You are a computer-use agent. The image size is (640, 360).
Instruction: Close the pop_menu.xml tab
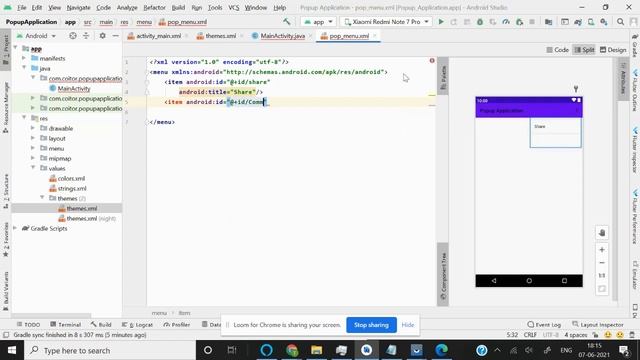coord(374,36)
